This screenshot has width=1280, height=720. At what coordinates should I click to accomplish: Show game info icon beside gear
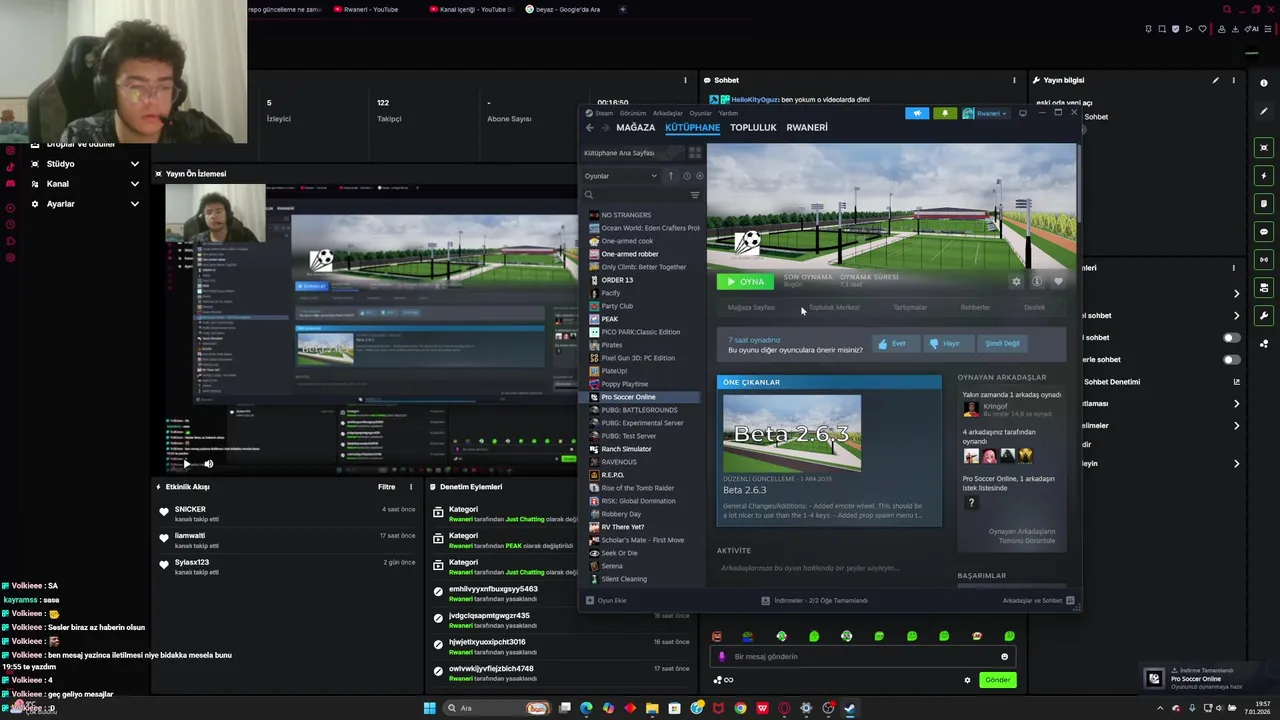click(x=1037, y=282)
